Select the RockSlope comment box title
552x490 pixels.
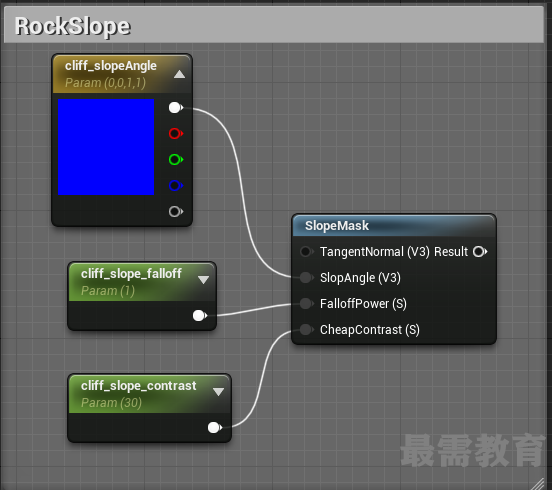click(73, 26)
